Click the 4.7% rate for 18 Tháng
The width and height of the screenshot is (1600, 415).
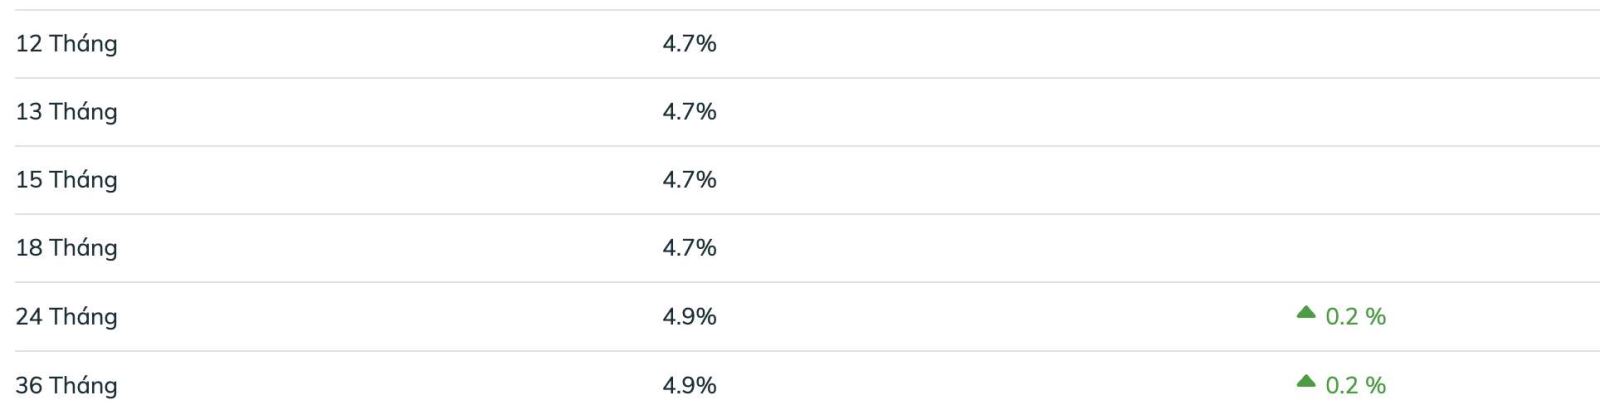click(x=689, y=248)
